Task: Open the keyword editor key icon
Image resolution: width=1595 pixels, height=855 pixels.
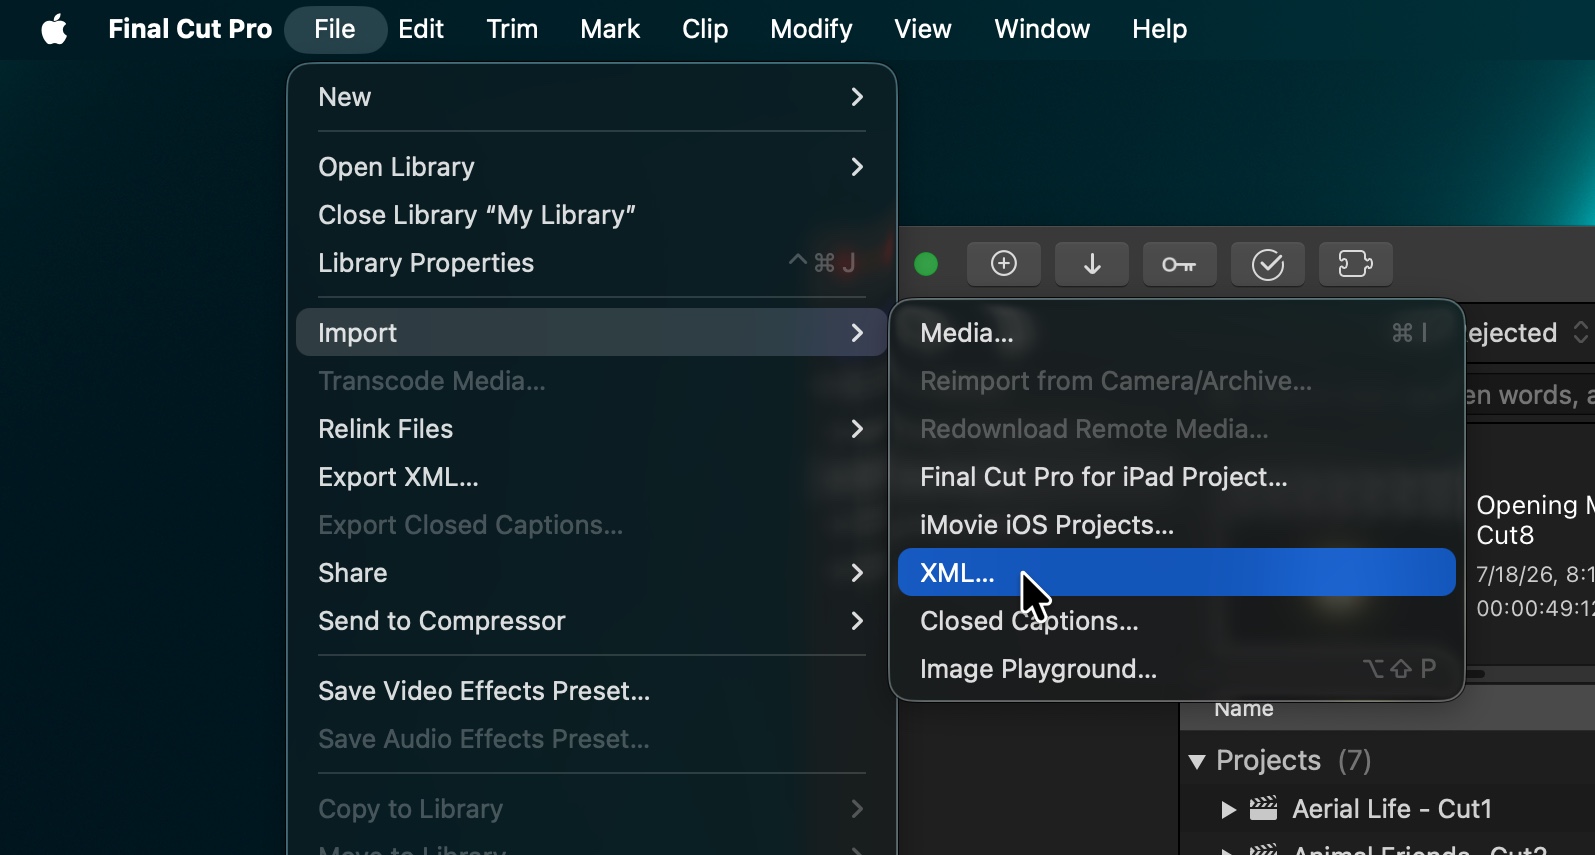Action: pos(1180,264)
